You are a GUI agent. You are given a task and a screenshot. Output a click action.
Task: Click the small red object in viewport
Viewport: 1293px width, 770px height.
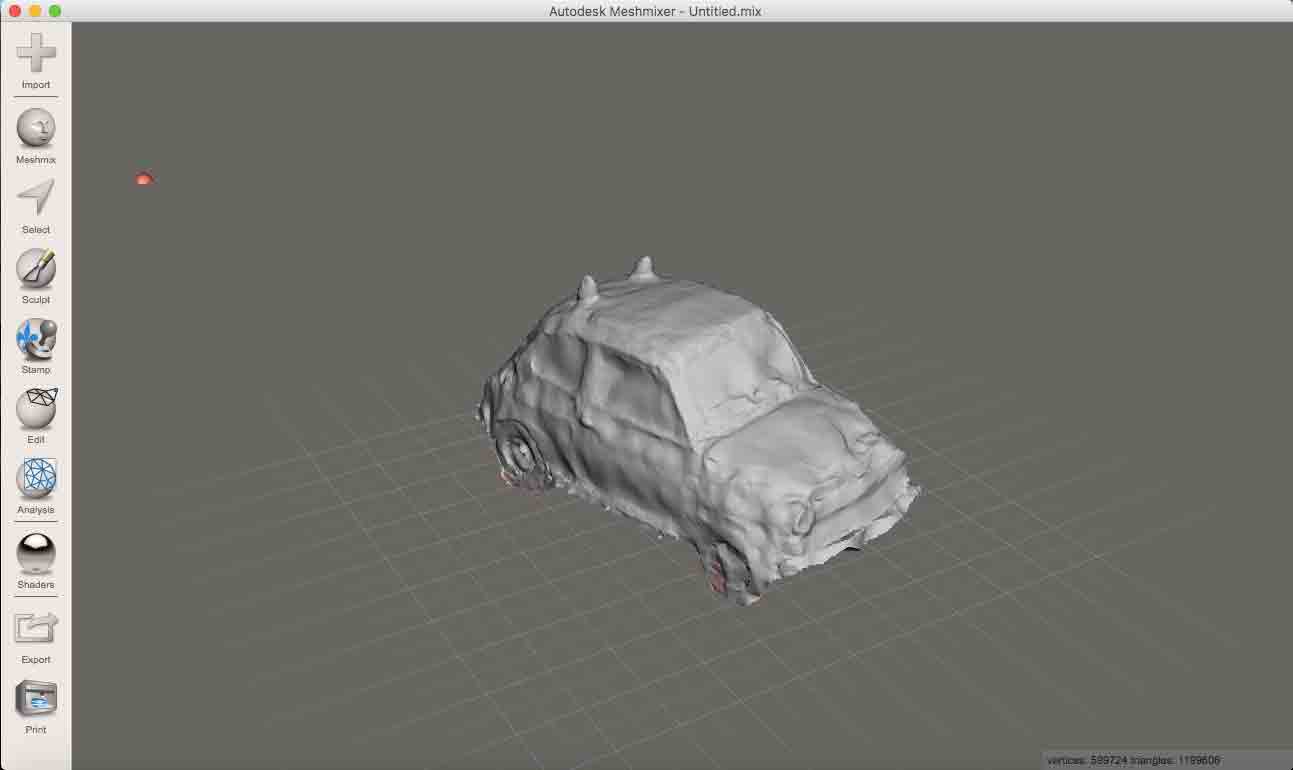[144, 179]
